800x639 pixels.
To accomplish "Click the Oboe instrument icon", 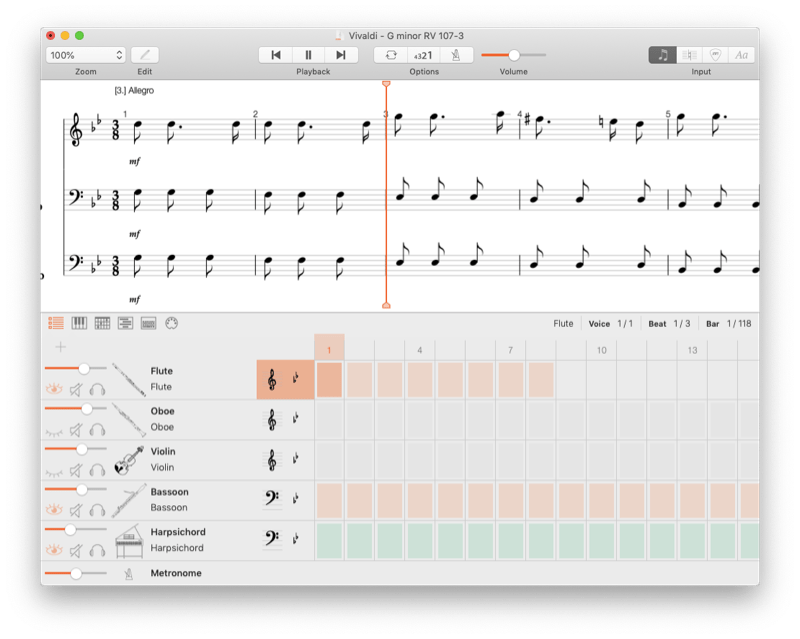I will (x=129, y=420).
